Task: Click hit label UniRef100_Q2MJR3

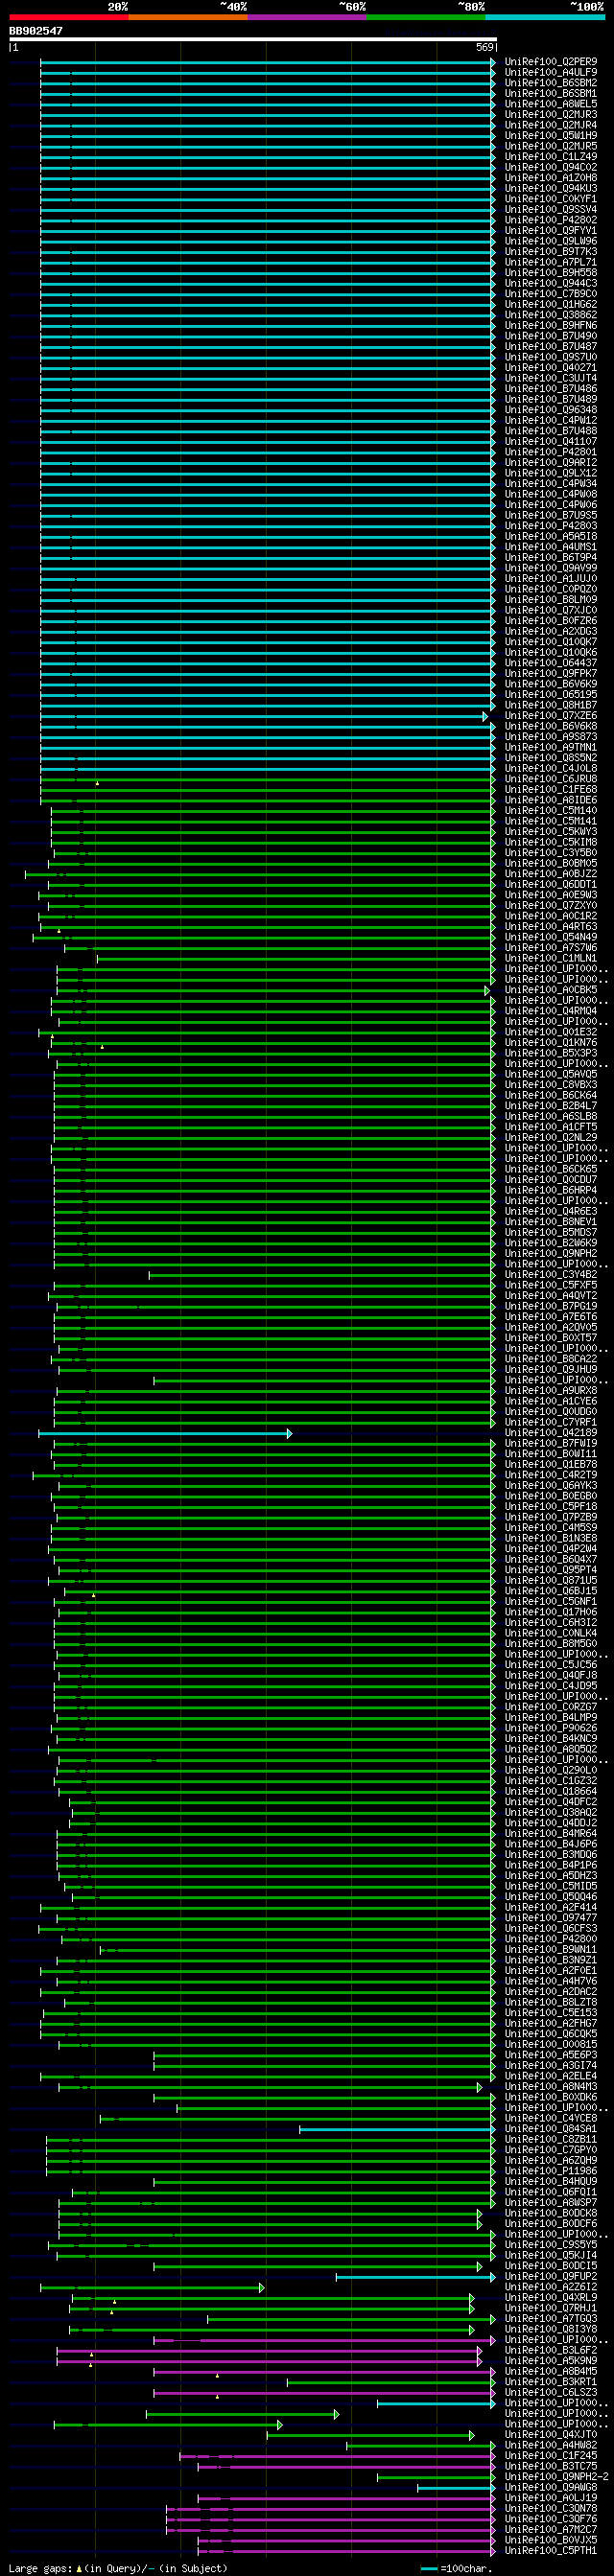Action: (x=551, y=114)
